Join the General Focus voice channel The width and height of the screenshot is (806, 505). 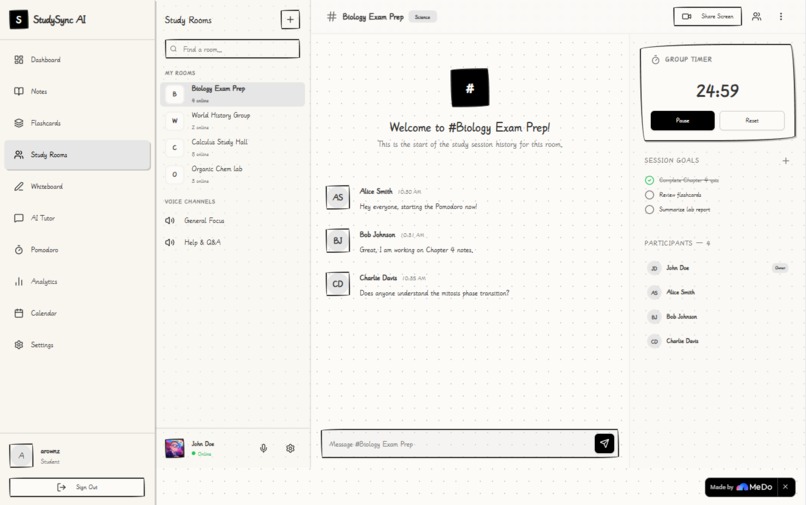coord(232,221)
